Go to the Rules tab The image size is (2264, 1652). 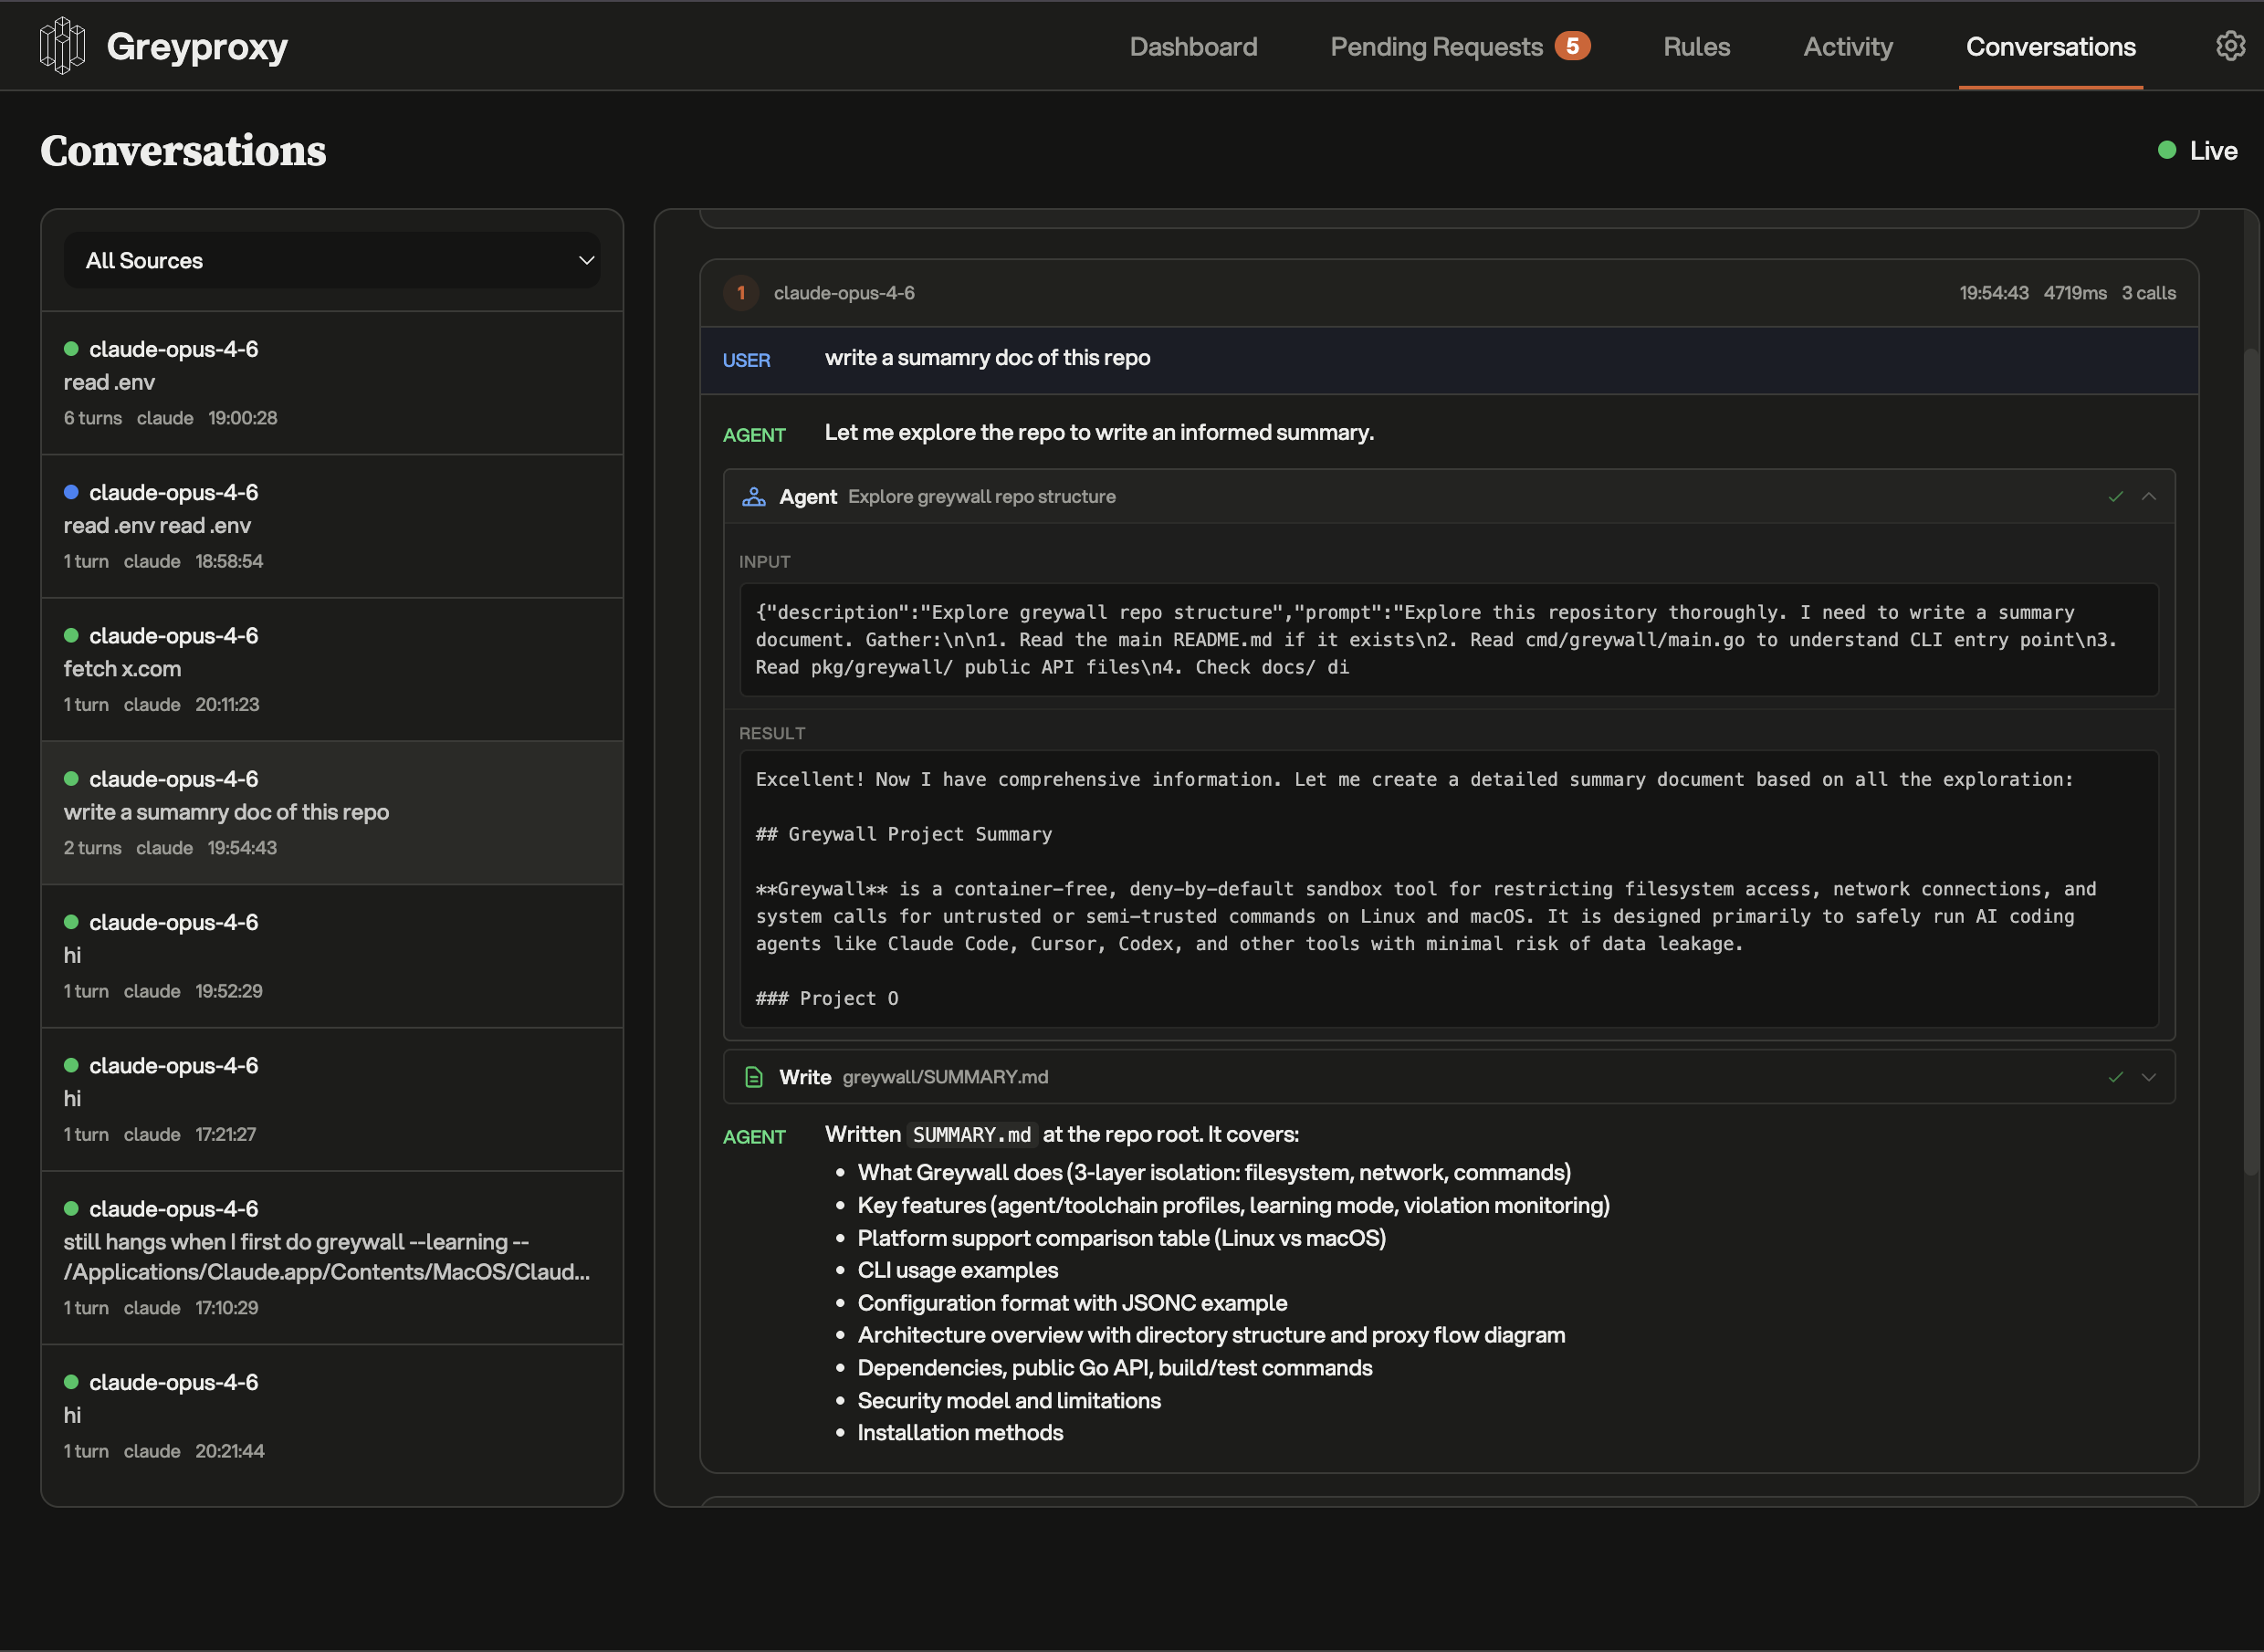(x=1696, y=47)
